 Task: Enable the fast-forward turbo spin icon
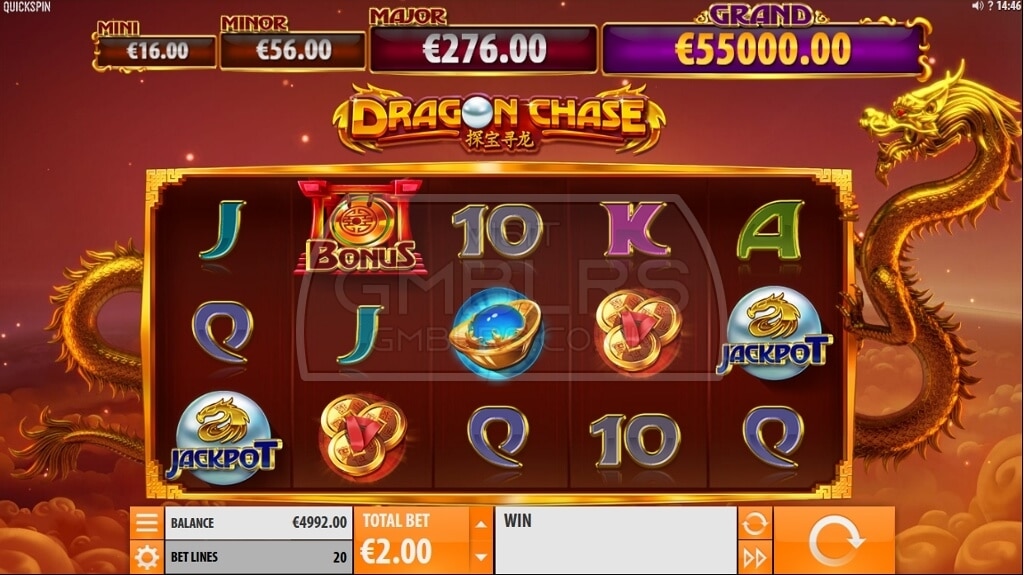[755, 558]
